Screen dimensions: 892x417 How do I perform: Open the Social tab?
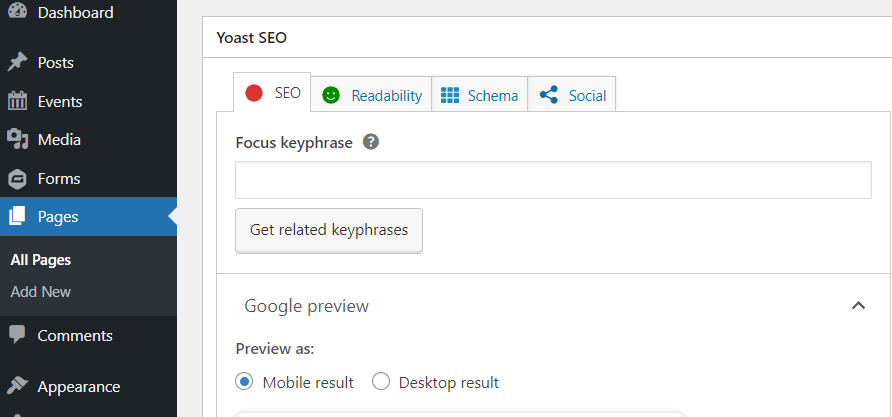572,95
